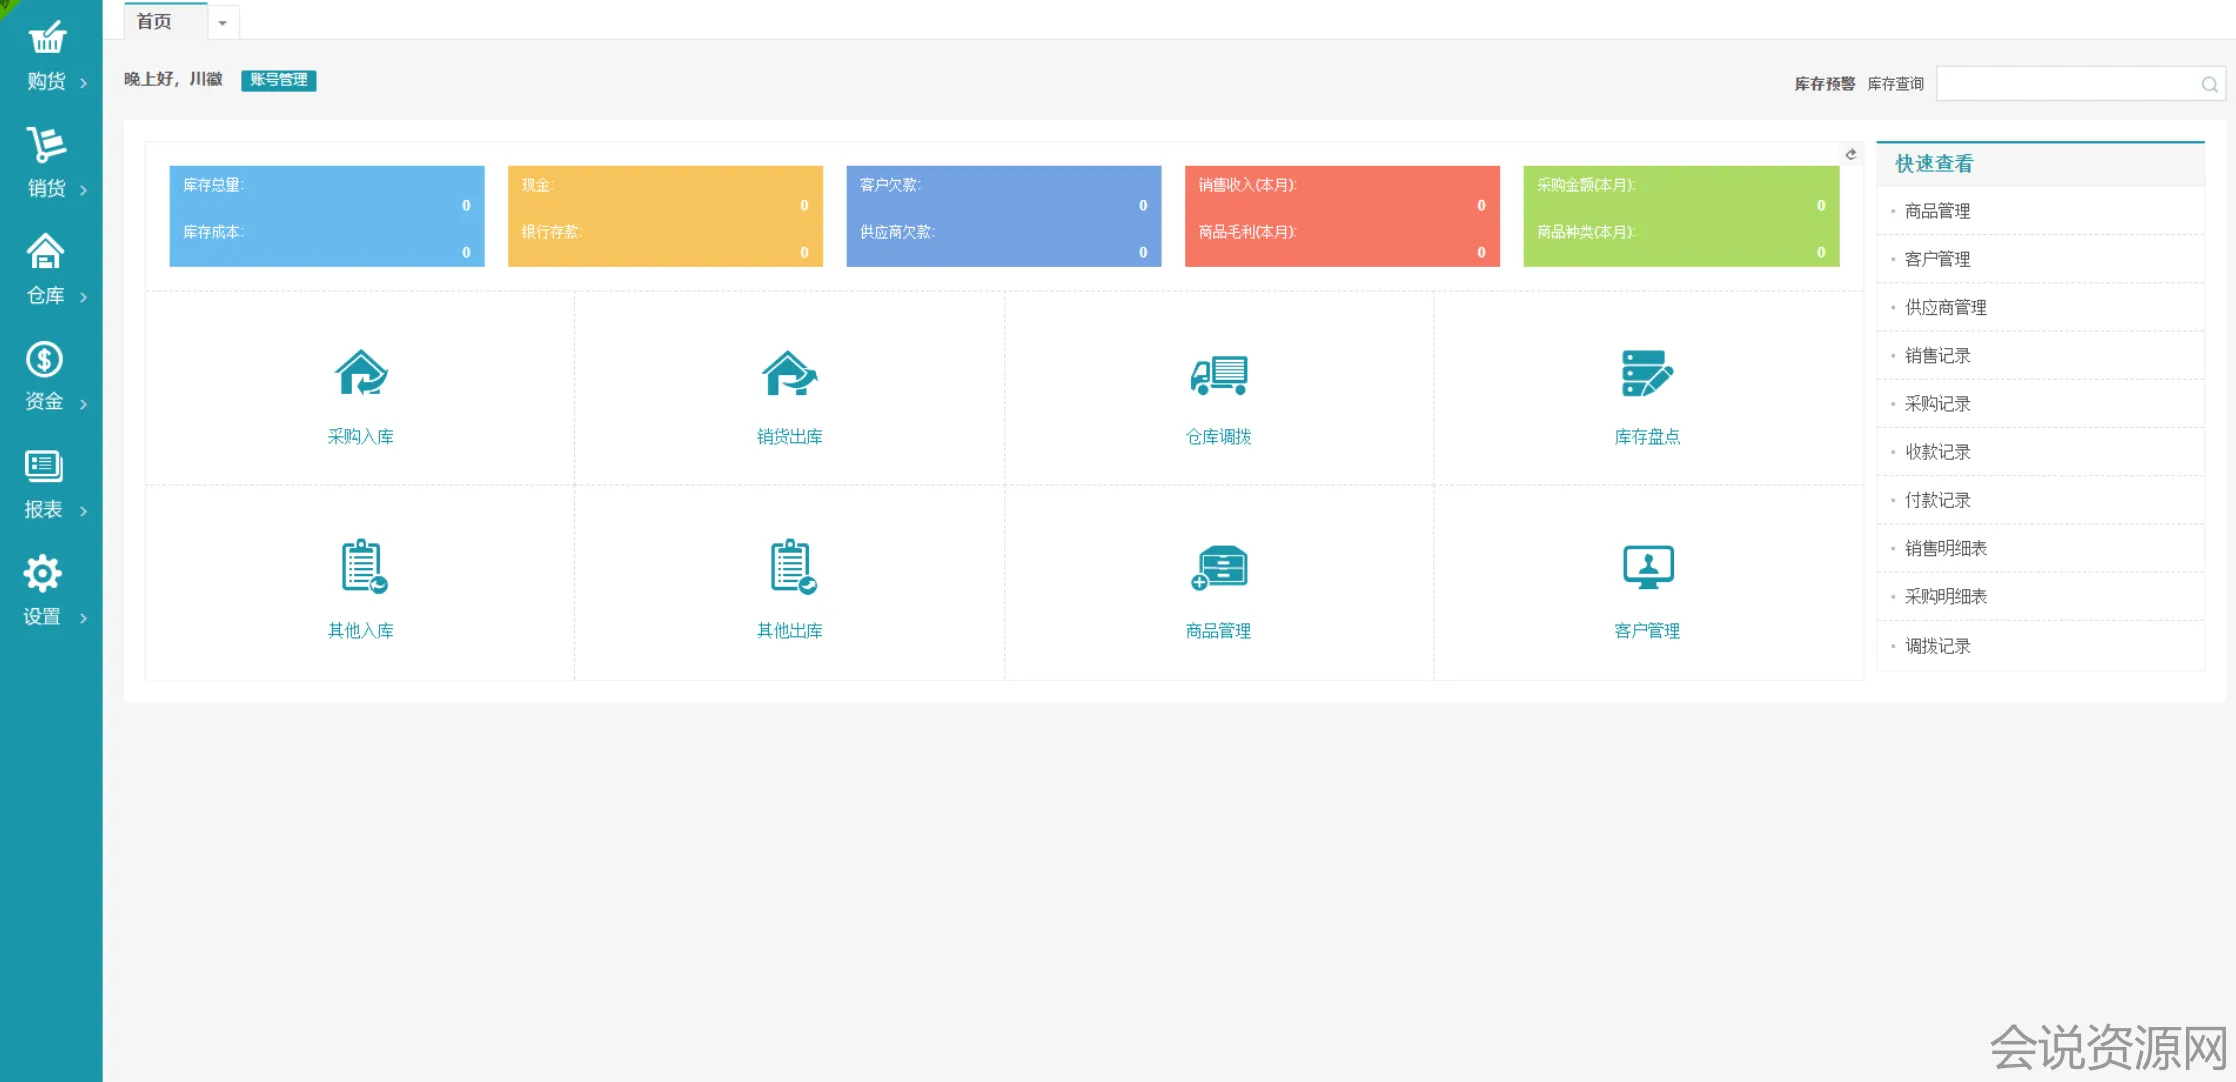Click the 其他出库 clipboard icon
This screenshot has width=2236, height=1082.
(791, 567)
